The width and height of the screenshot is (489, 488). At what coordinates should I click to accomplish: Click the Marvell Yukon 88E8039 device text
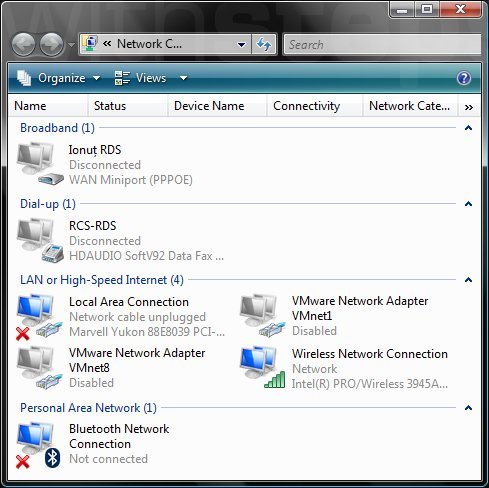pos(147,332)
